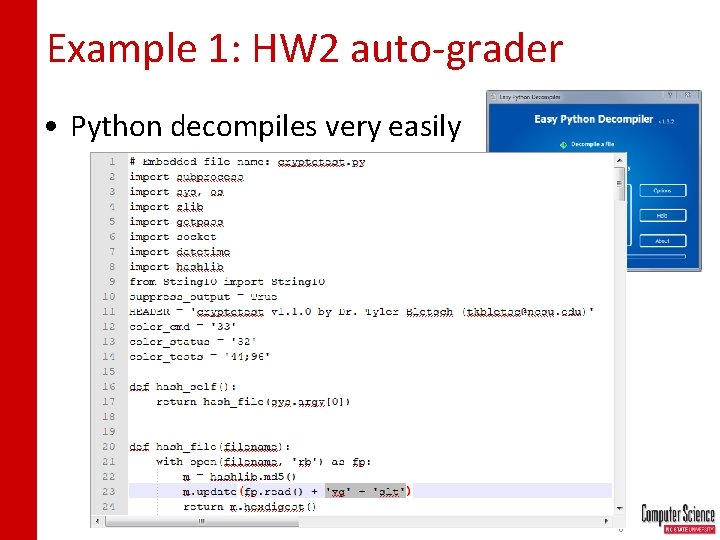Viewport: 720px width, 540px height.
Task: Click the horizontal scrollbar thumb below the code
Action: click(x=202, y=521)
